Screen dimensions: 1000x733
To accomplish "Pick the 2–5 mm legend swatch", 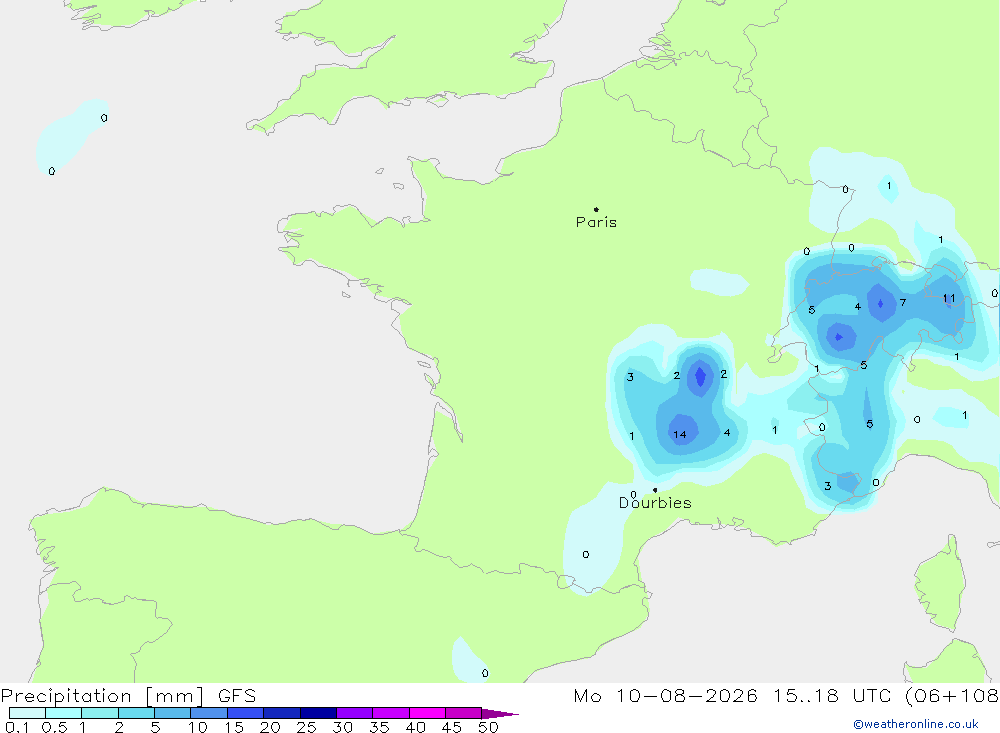I will click(136, 713).
